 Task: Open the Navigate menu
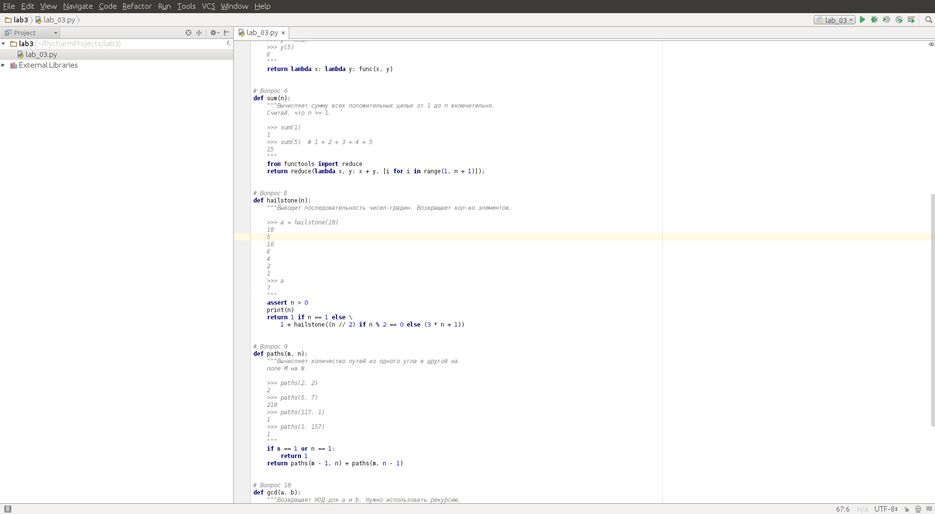pyautogui.click(x=78, y=6)
